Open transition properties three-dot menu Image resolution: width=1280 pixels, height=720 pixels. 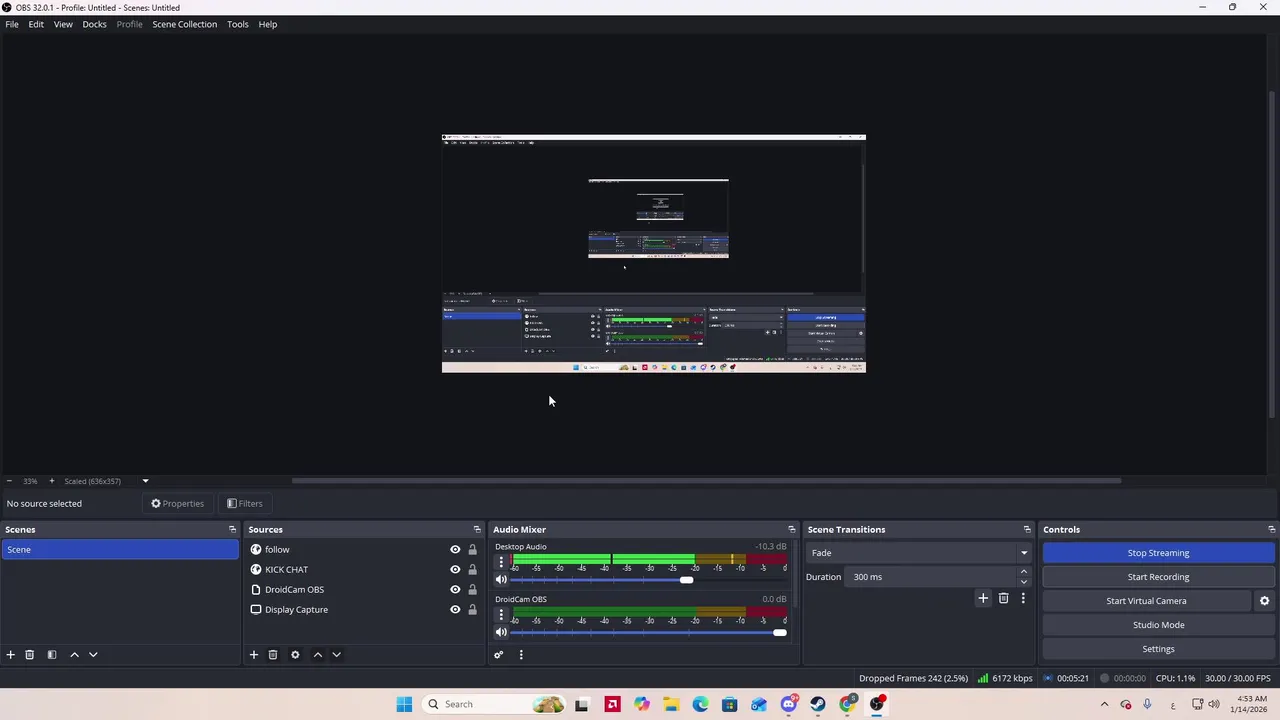(1023, 598)
